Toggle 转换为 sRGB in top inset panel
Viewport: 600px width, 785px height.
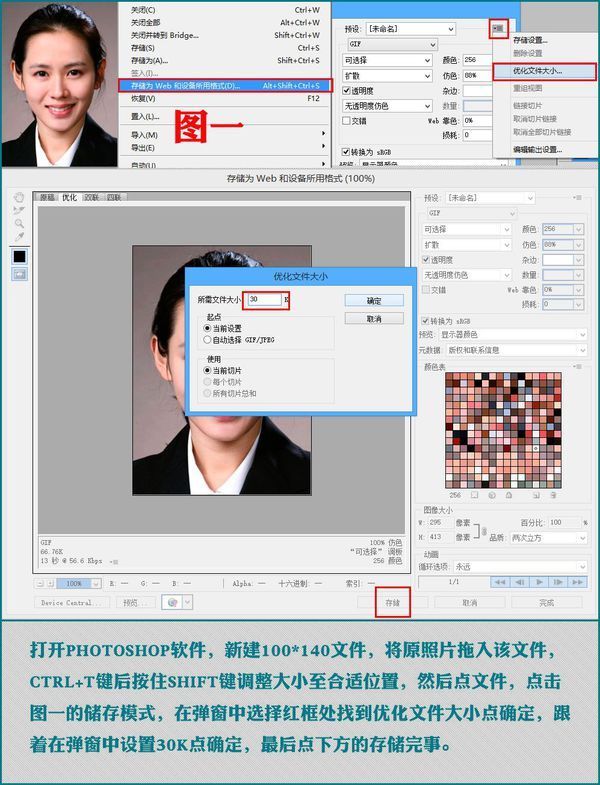click(345, 152)
